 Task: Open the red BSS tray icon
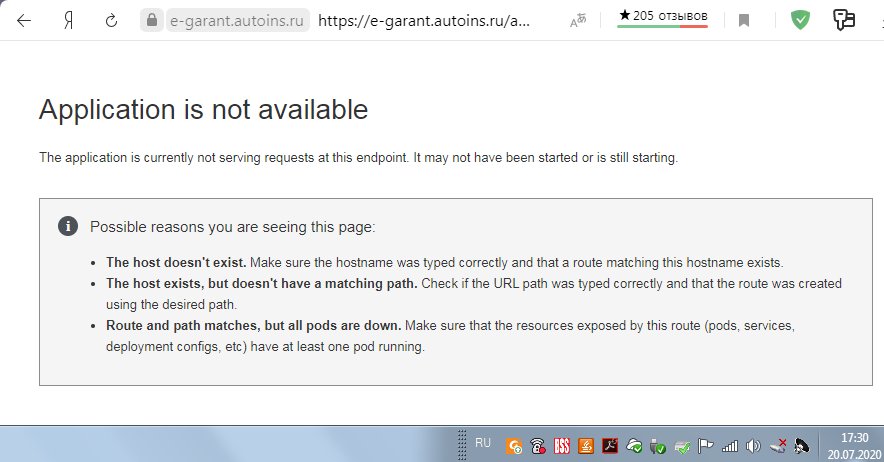pyautogui.click(x=562, y=446)
